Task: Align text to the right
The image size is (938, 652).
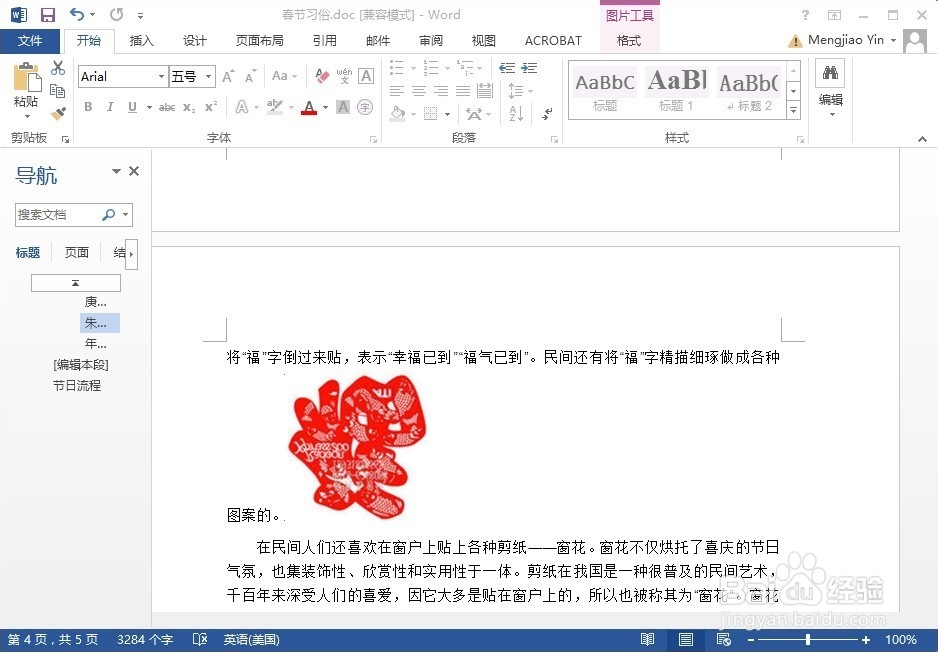Action: (x=441, y=91)
